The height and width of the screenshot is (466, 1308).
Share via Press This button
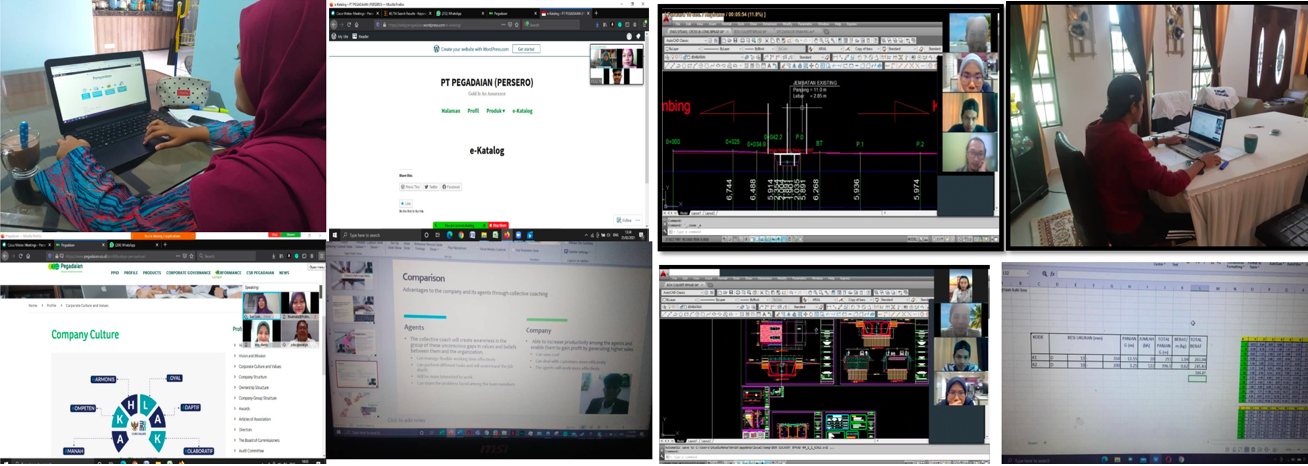click(410, 187)
